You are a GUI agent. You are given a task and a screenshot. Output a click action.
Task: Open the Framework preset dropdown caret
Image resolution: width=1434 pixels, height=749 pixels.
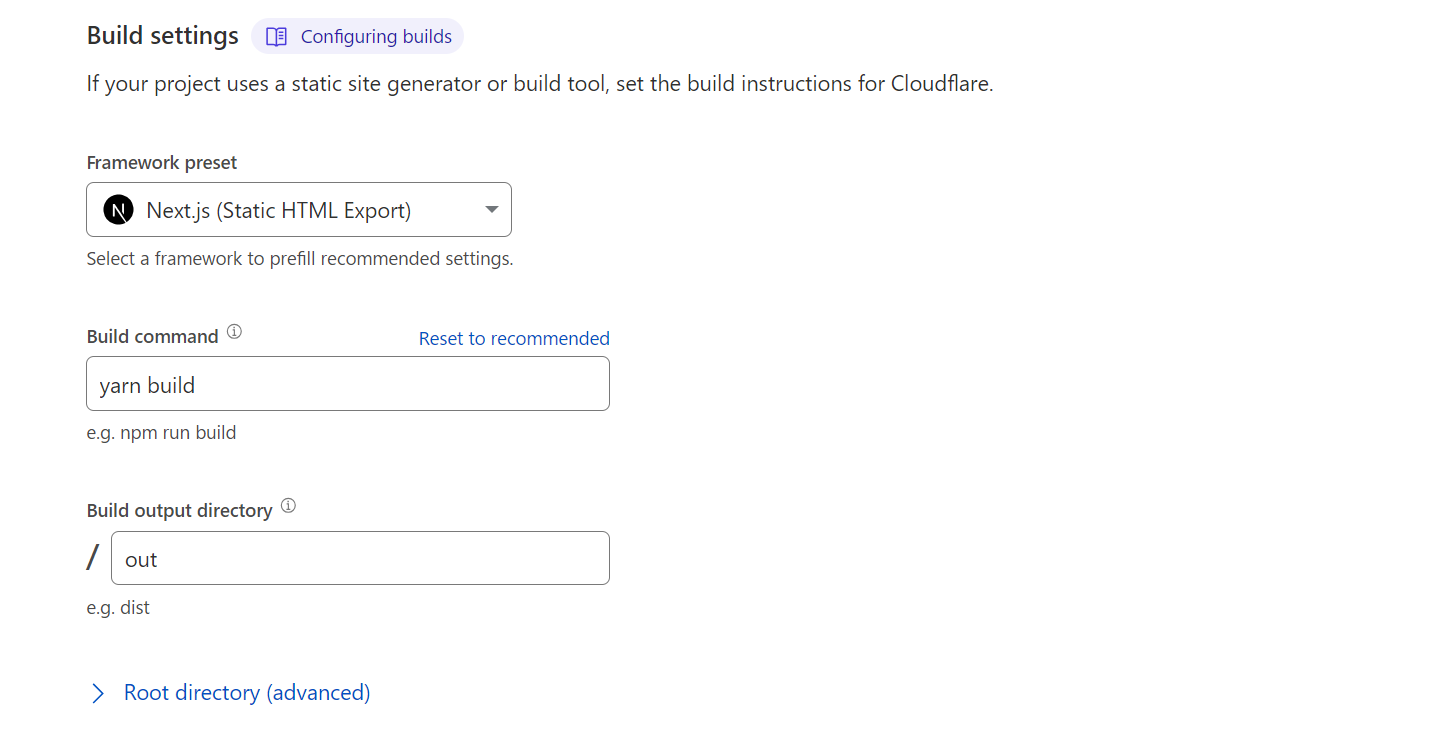(491, 210)
